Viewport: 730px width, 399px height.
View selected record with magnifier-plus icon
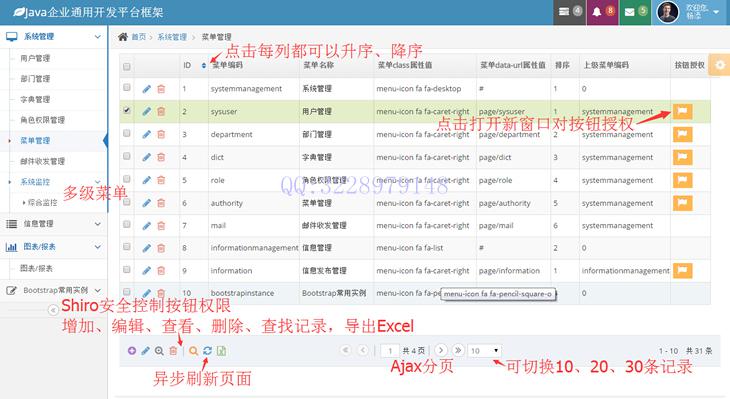(x=159, y=351)
